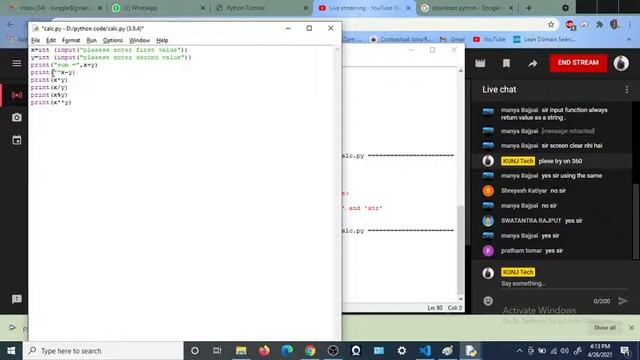Switch to the WhatsApp browser tab
The image size is (640, 360).
pyautogui.click(x=159, y=8)
